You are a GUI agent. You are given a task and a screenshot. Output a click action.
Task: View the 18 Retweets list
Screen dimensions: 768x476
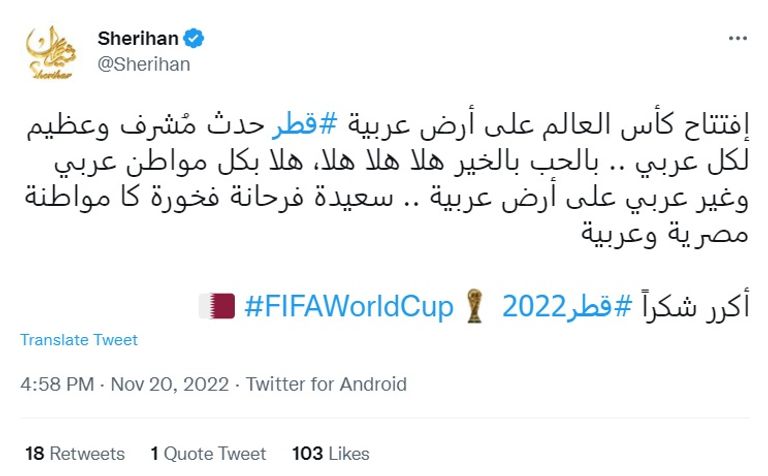75,454
